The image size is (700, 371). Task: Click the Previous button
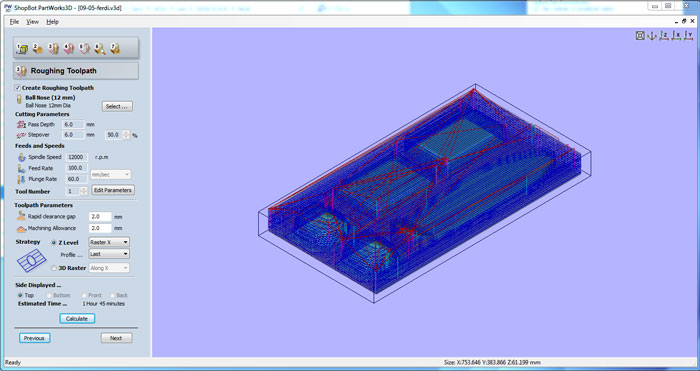(34, 338)
